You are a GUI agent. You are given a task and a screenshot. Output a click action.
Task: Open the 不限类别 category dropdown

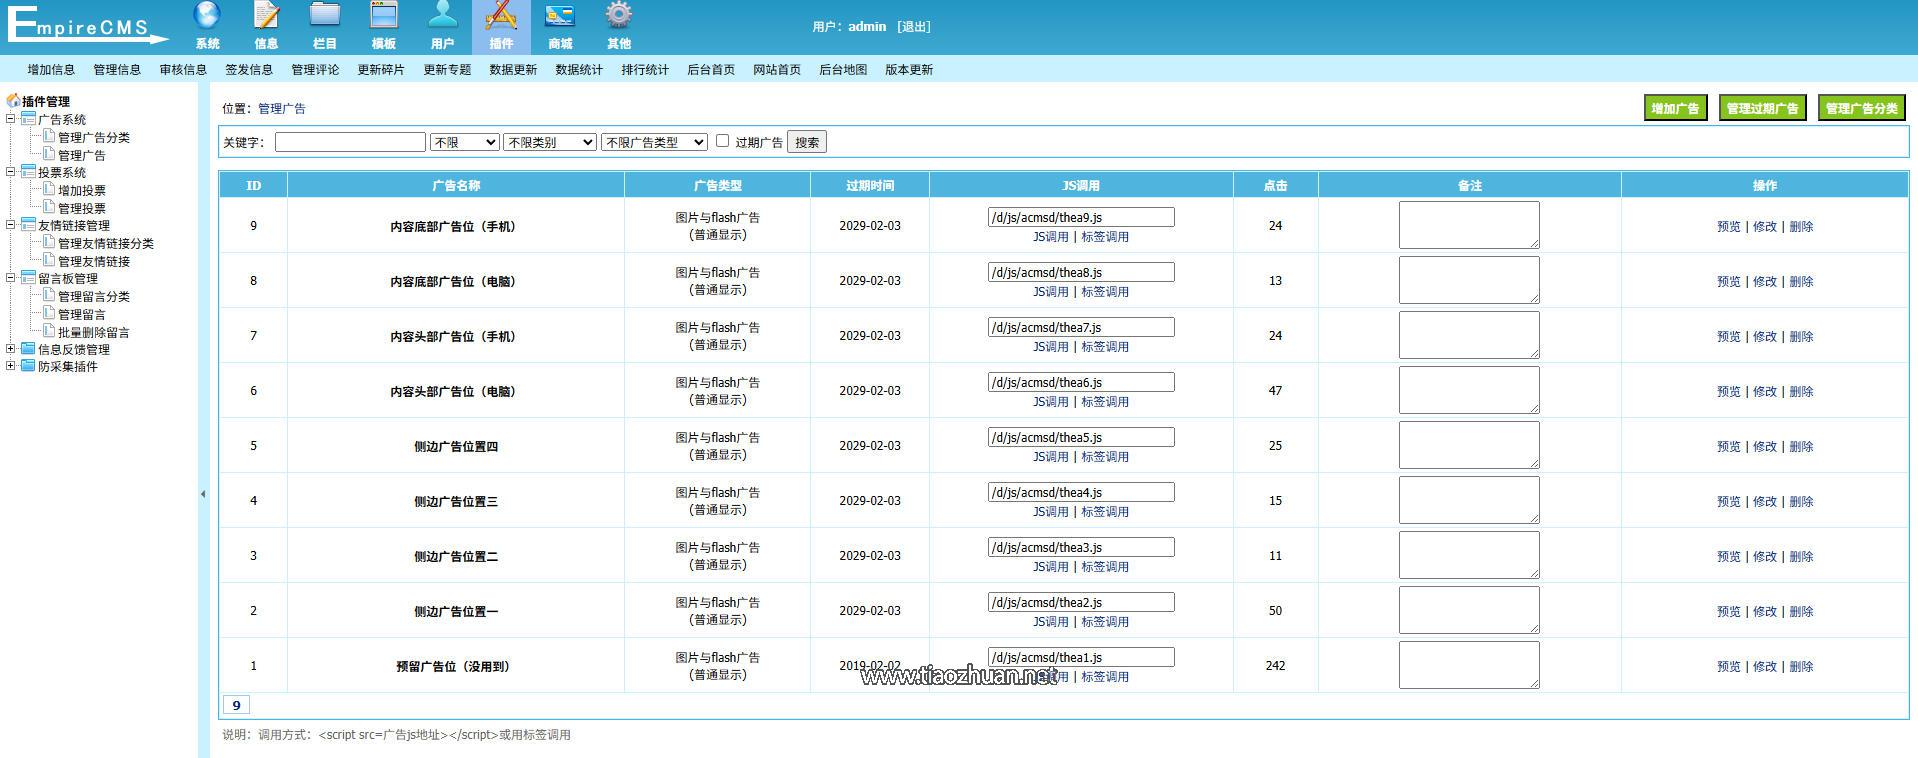click(549, 142)
